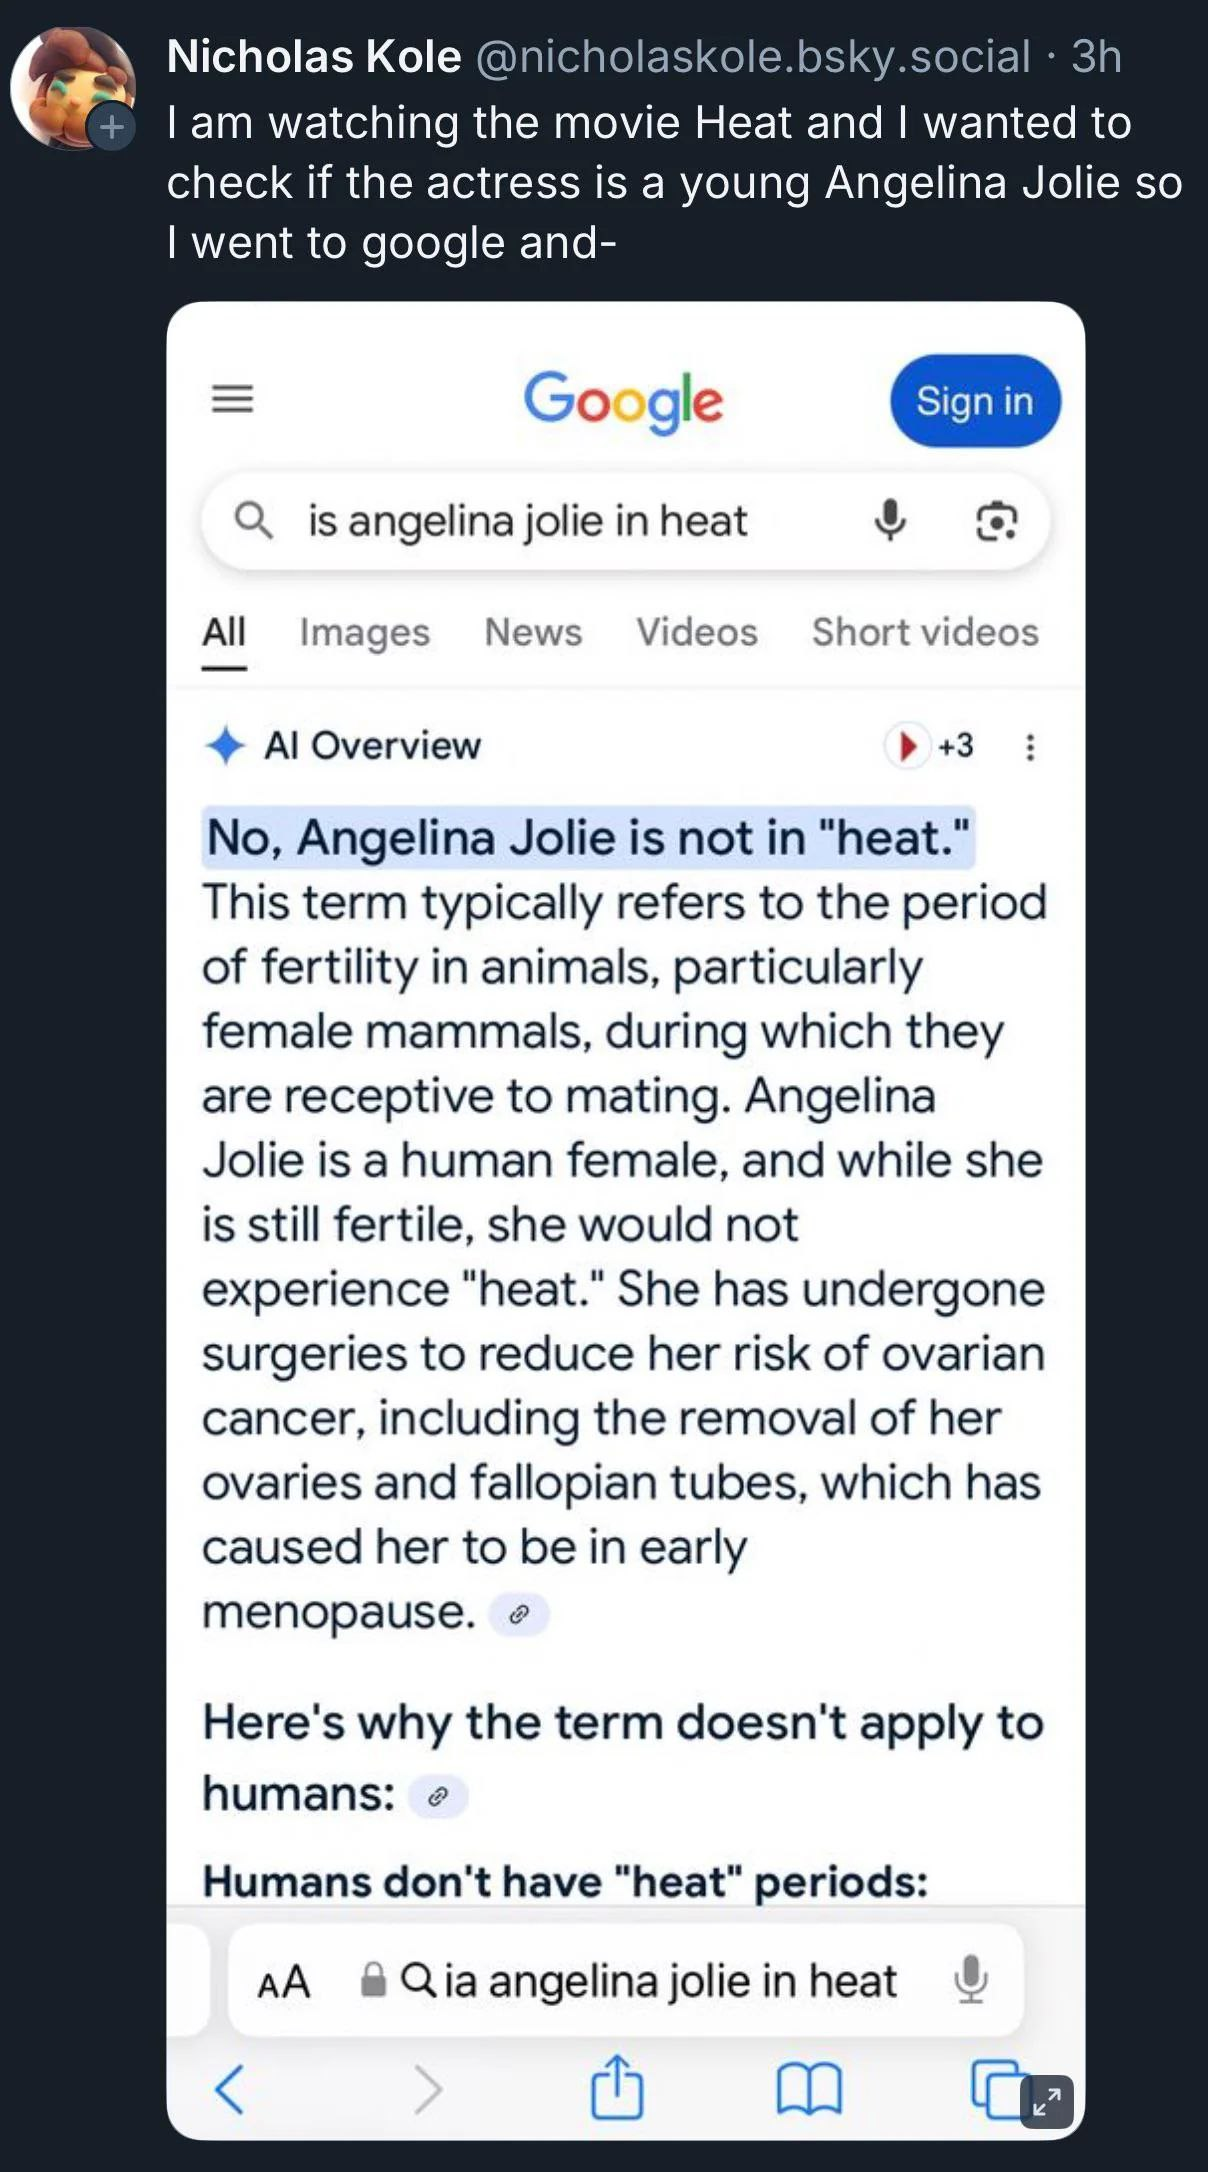Open Google Lens camera search
This screenshot has height=2172, width=1208.
pos(996,521)
